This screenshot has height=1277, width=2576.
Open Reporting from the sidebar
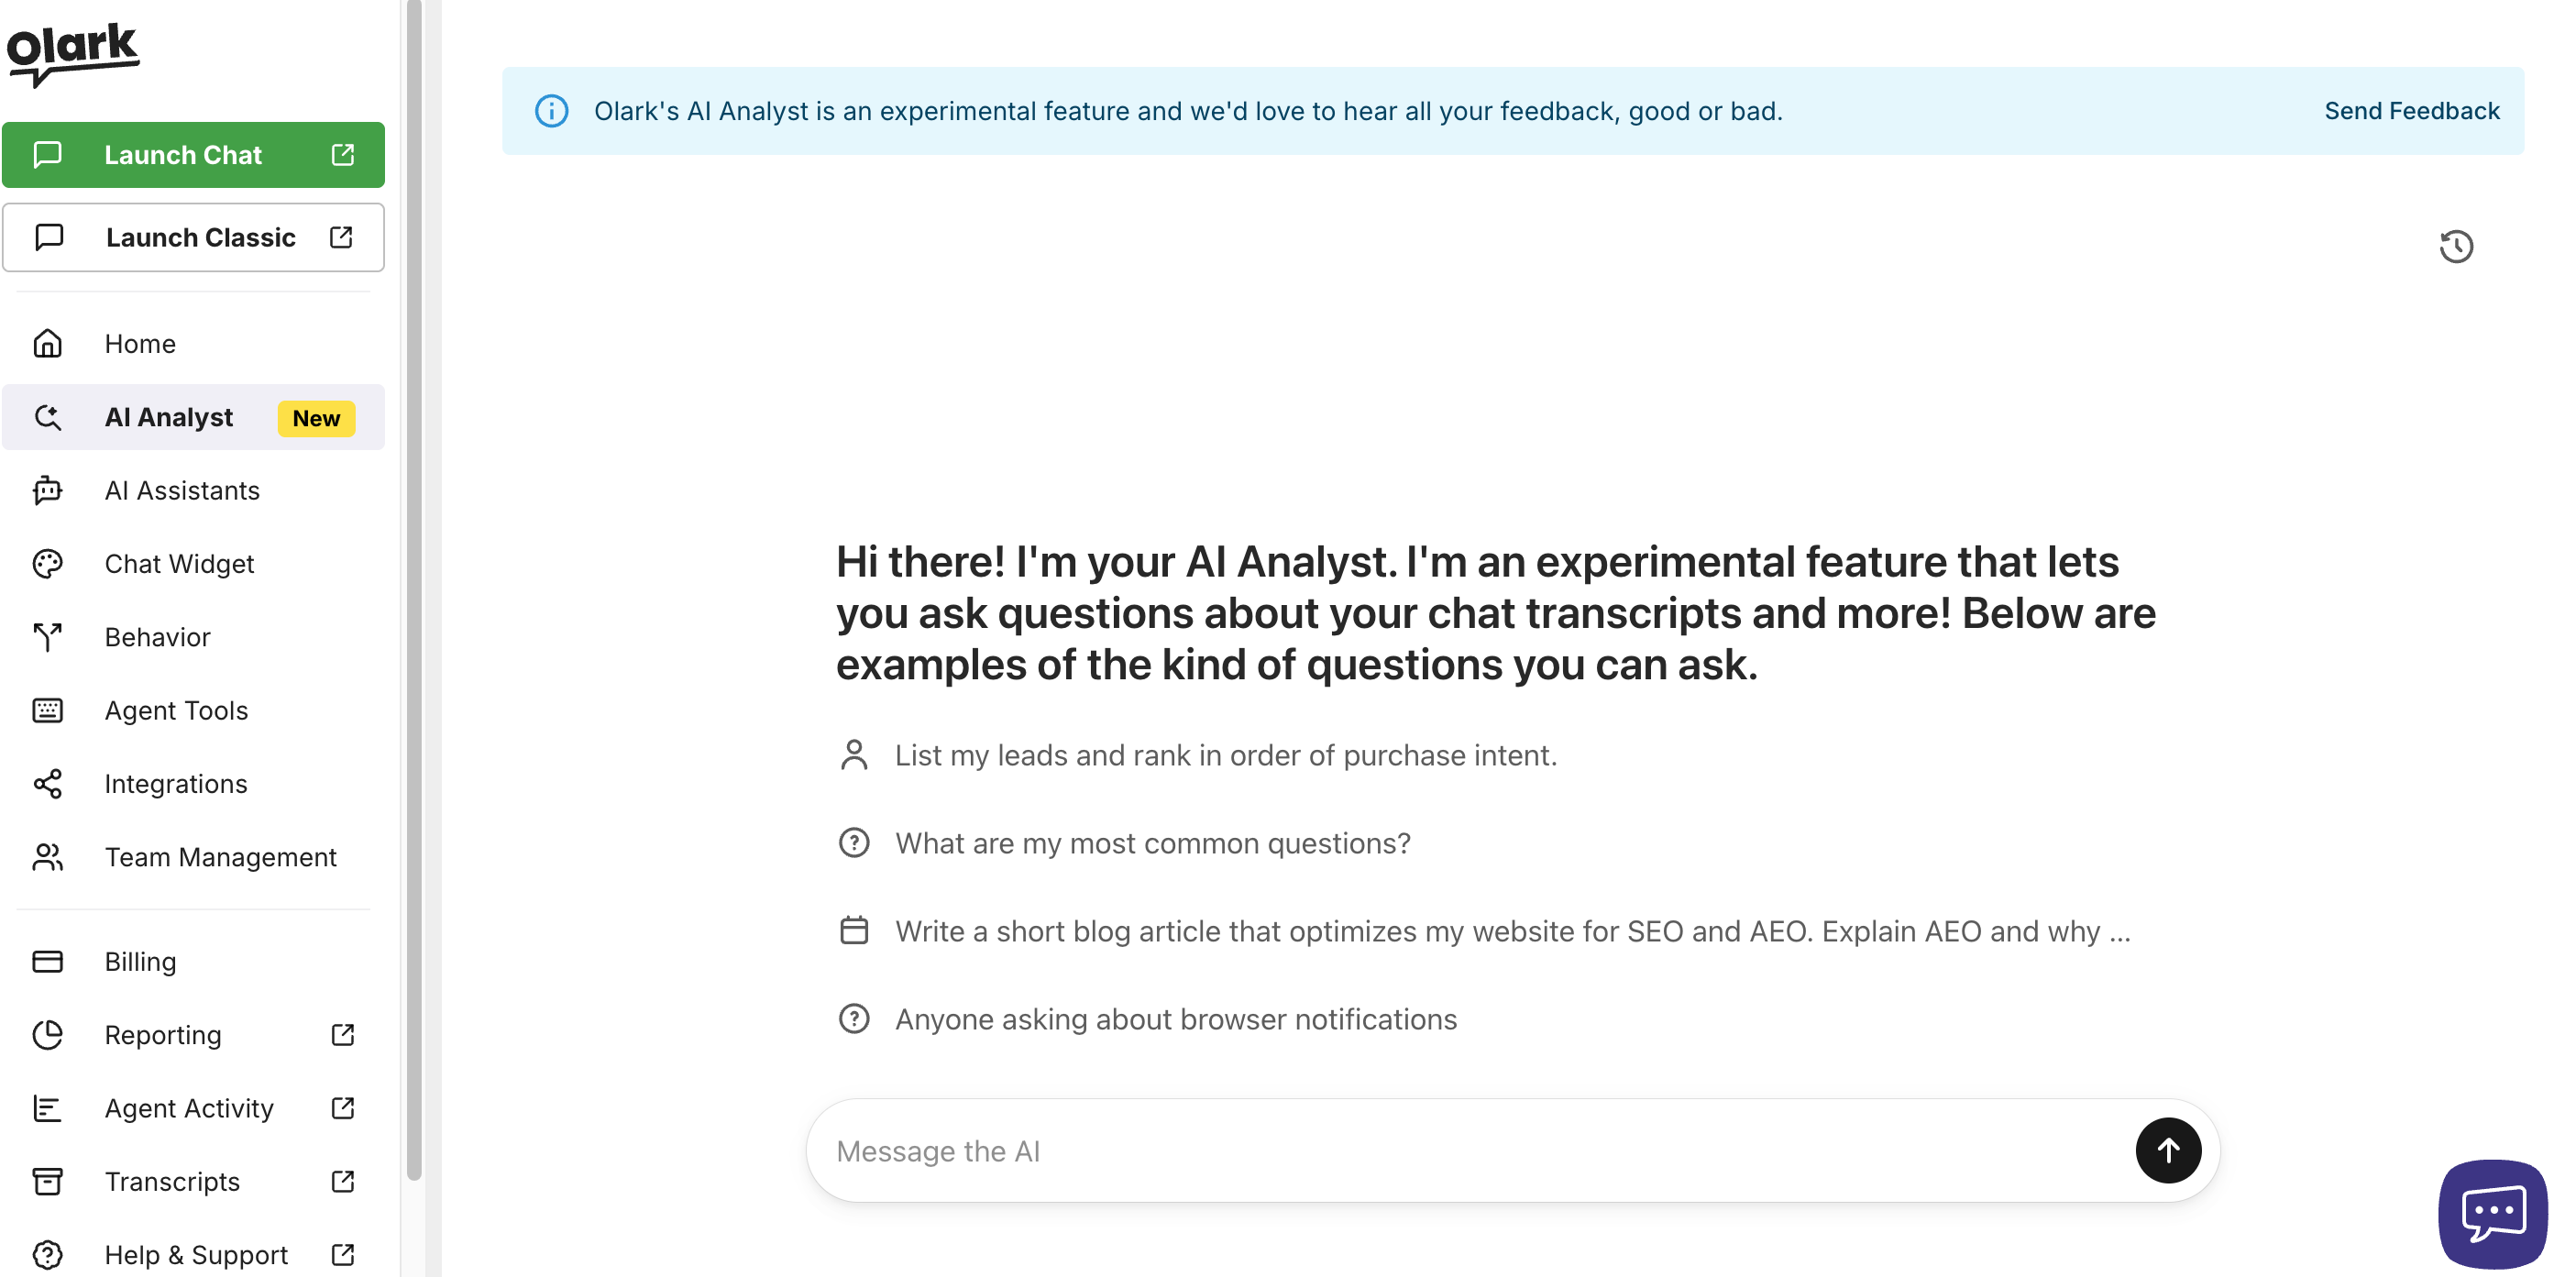click(161, 1035)
